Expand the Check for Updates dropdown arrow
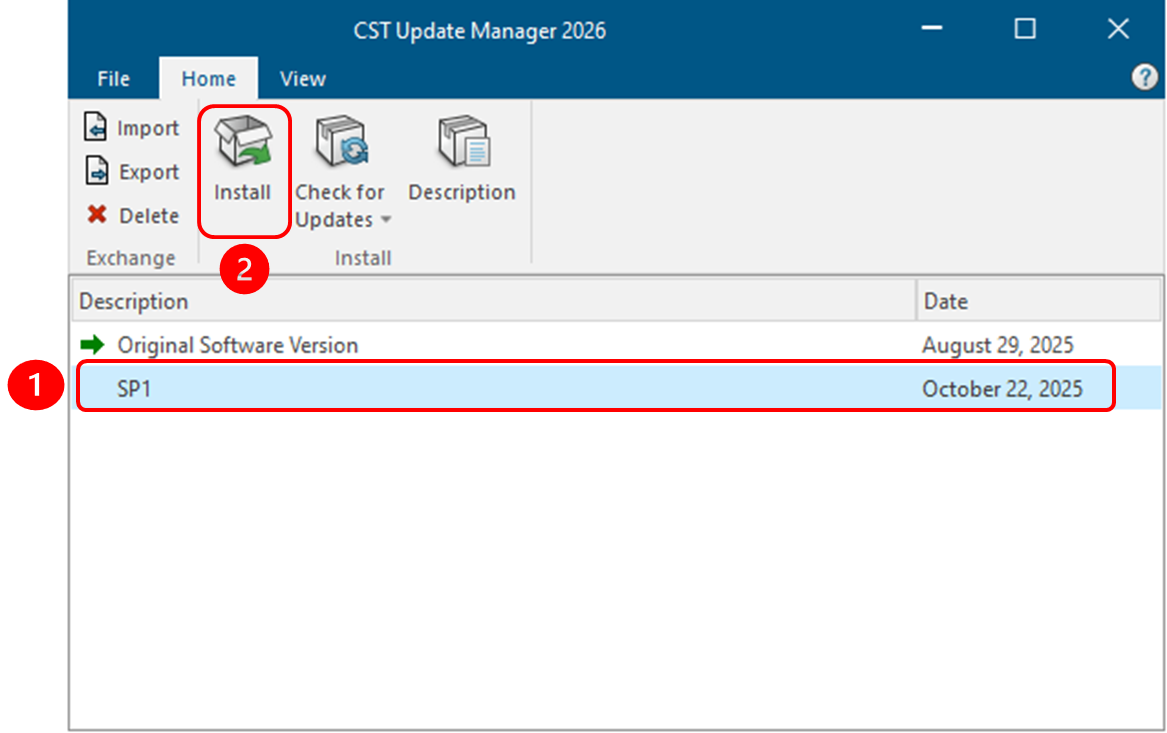 pos(386,221)
